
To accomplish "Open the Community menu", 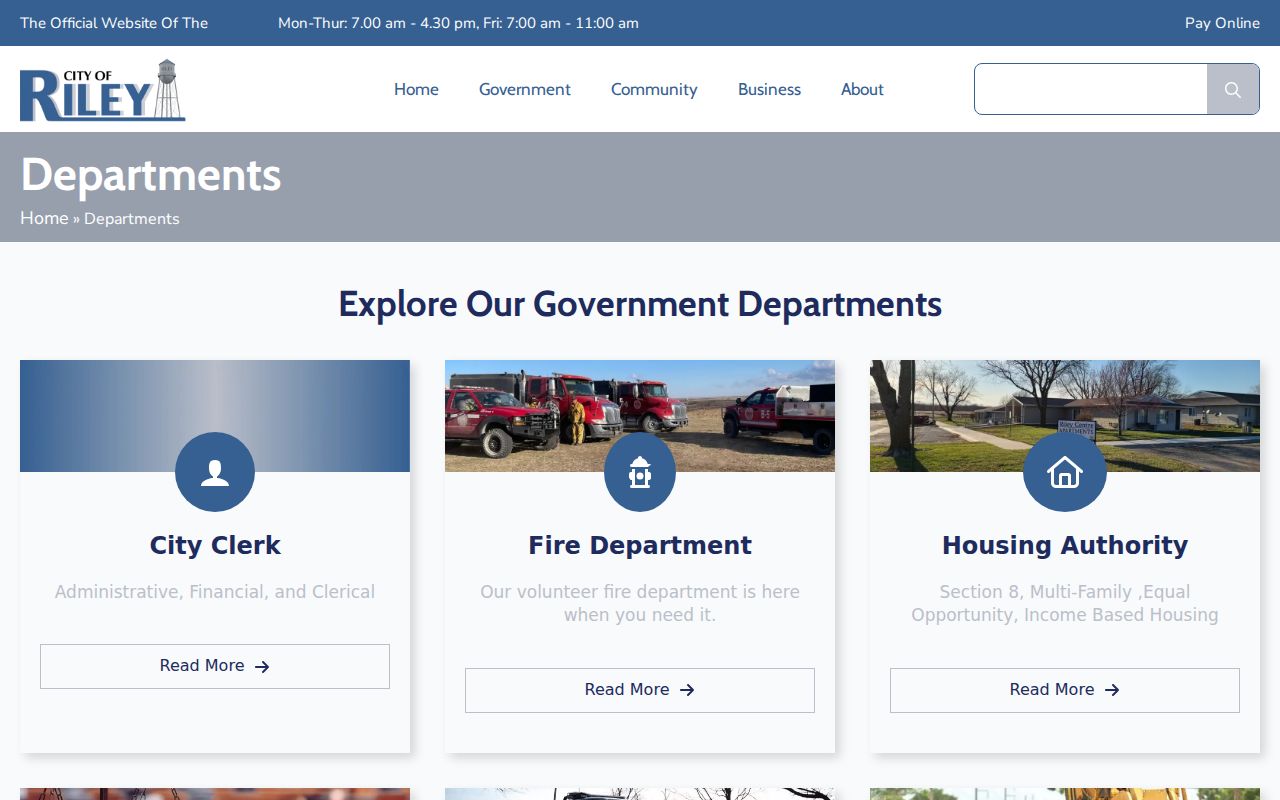I will (x=654, y=90).
